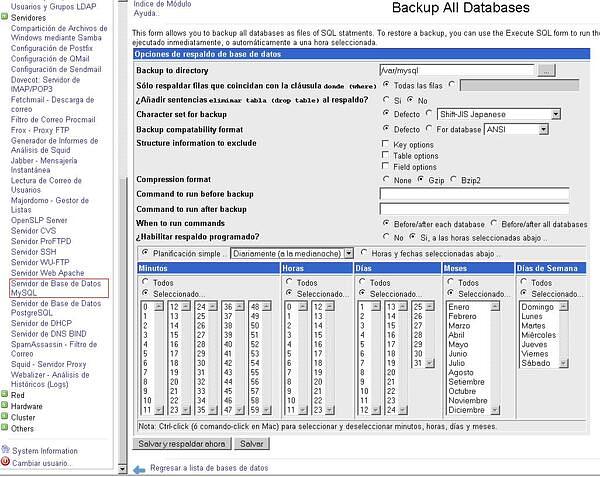Screen dimensions: 600x477
Task: Click the System Information icon
Action: [x=5, y=451]
